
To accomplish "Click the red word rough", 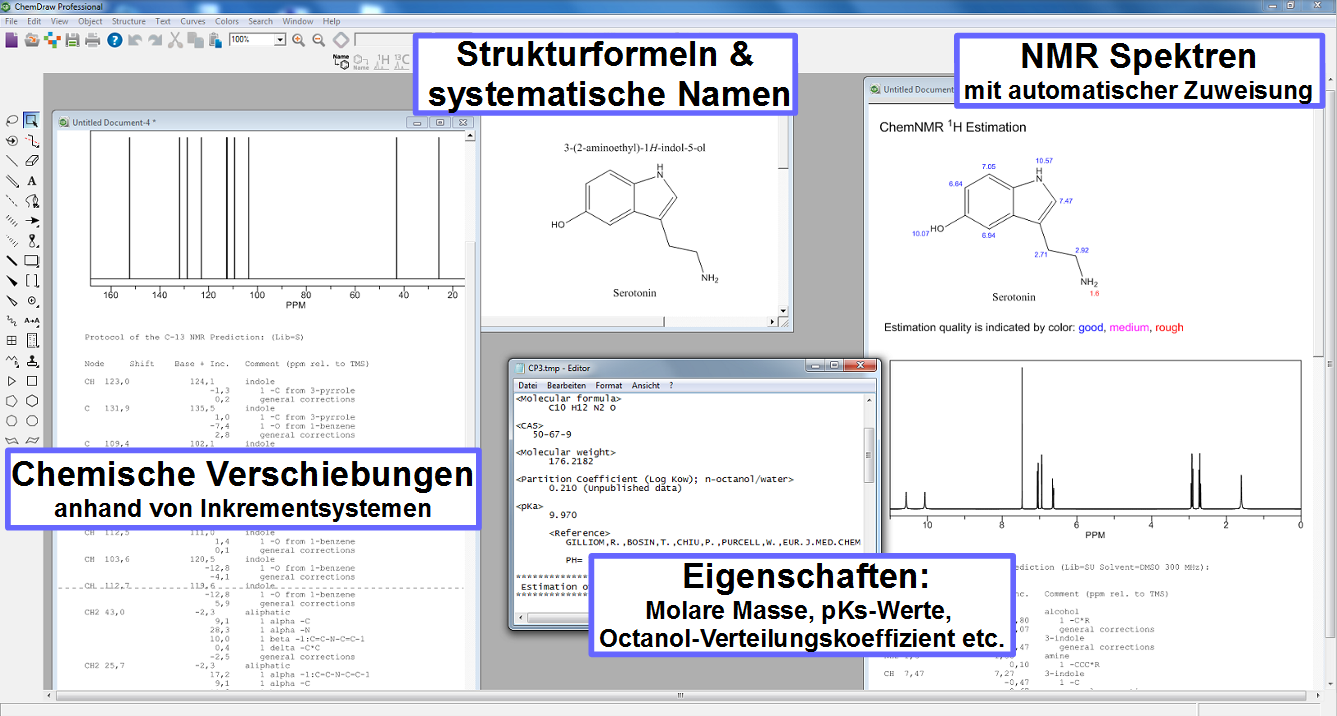I will [1169, 327].
